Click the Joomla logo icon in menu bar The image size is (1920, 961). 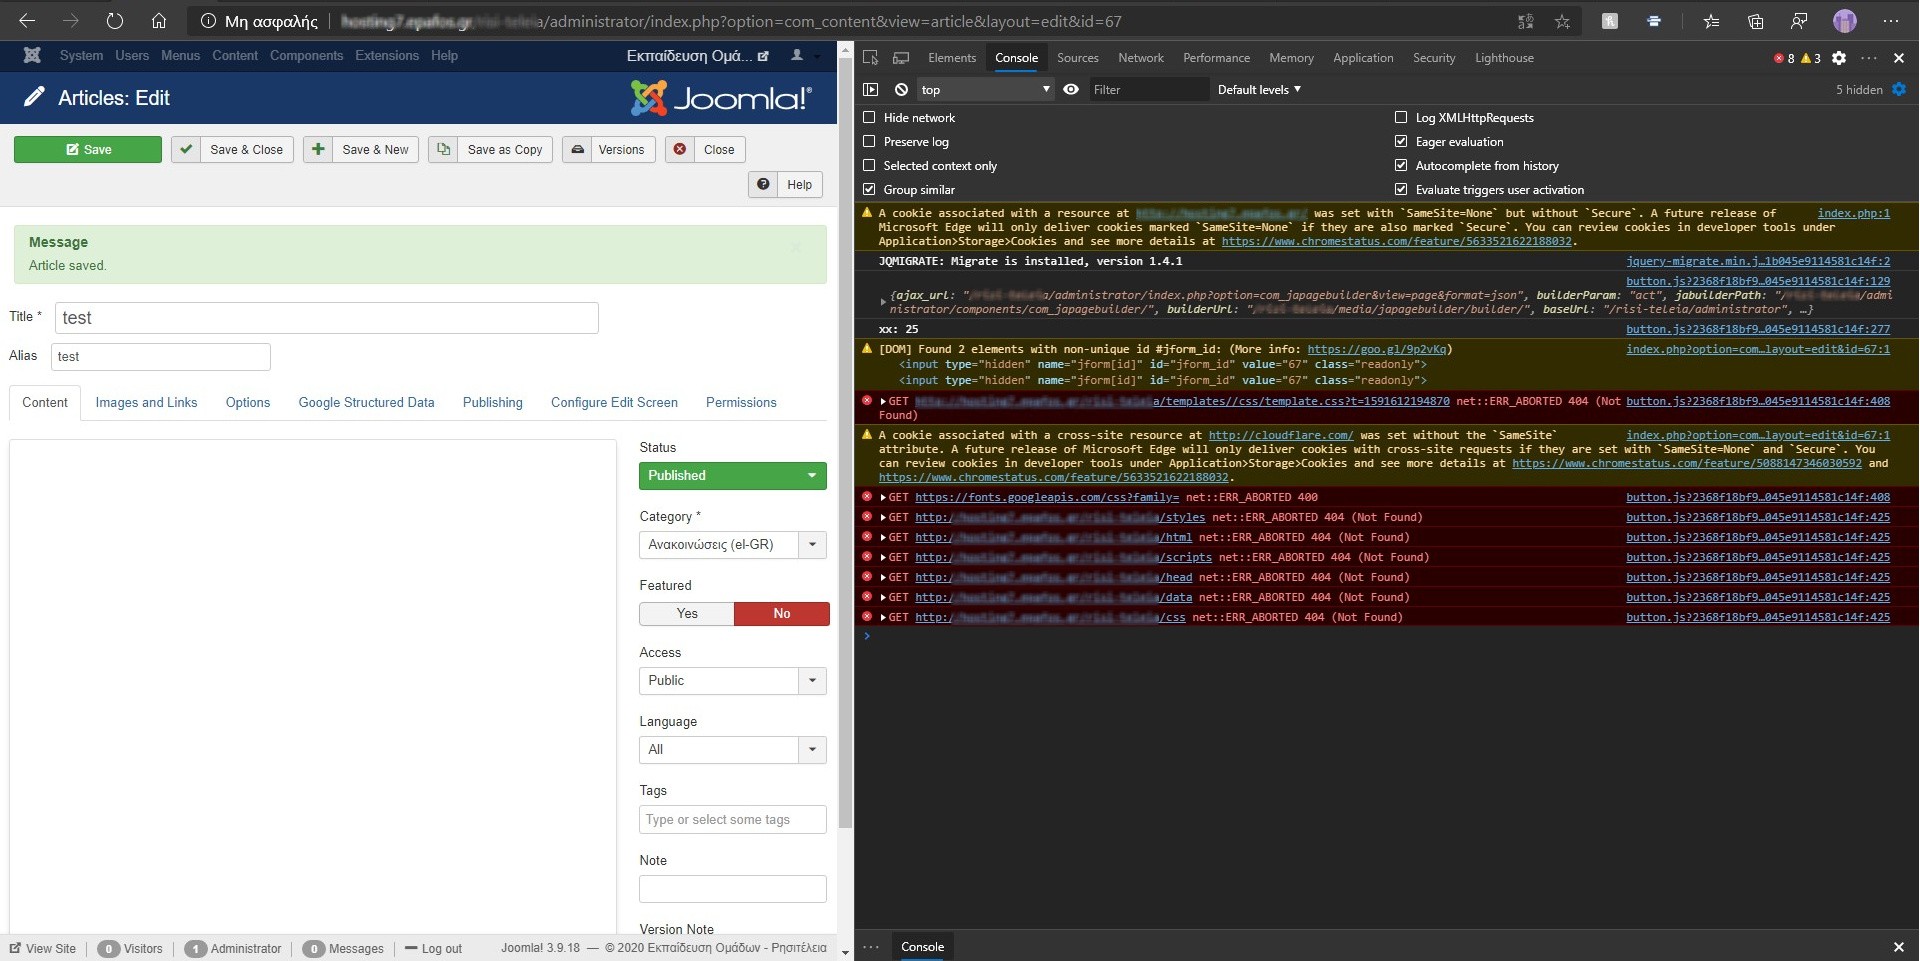[32, 56]
